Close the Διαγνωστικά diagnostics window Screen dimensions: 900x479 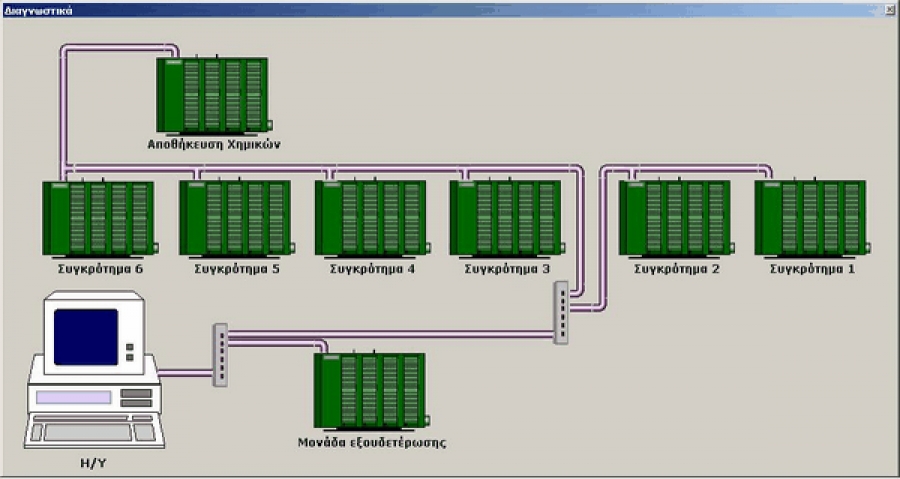(889, 8)
